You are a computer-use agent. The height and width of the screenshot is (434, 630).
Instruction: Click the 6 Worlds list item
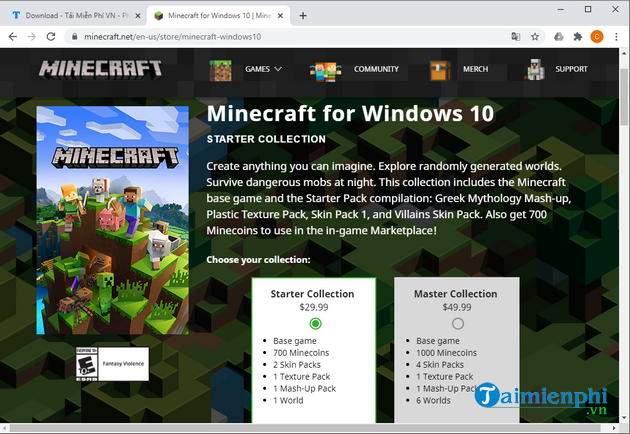[433, 401]
